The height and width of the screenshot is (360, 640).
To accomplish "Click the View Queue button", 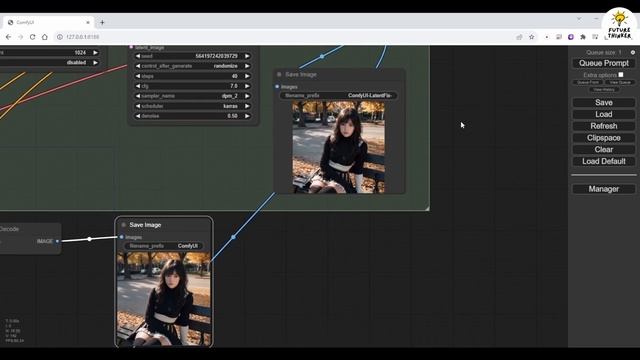I will (x=620, y=82).
